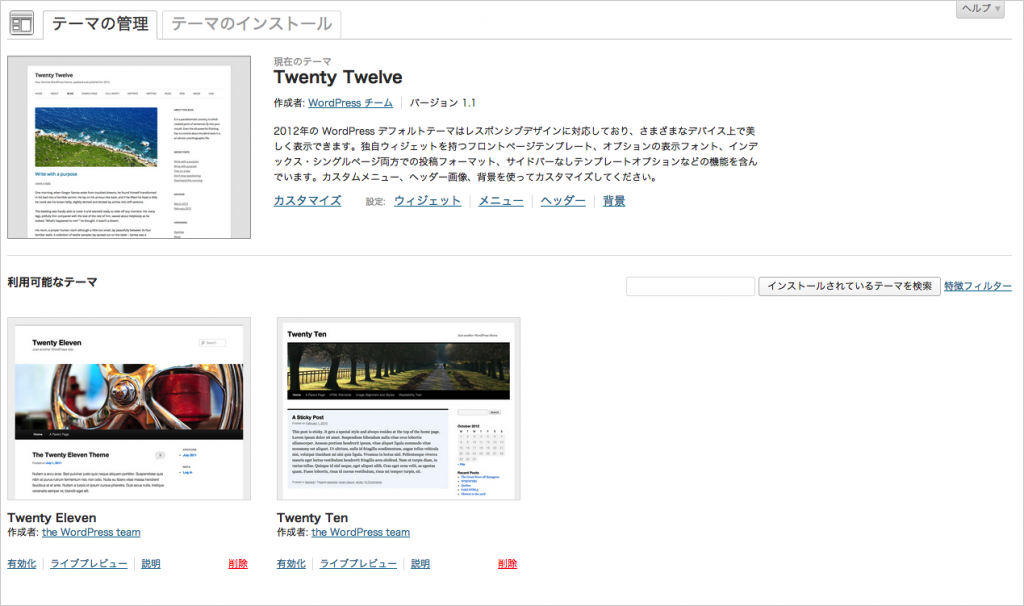This screenshot has height=606, width=1024.
Task: Open the ヘッダー settings link
Action: (x=563, y=201)
